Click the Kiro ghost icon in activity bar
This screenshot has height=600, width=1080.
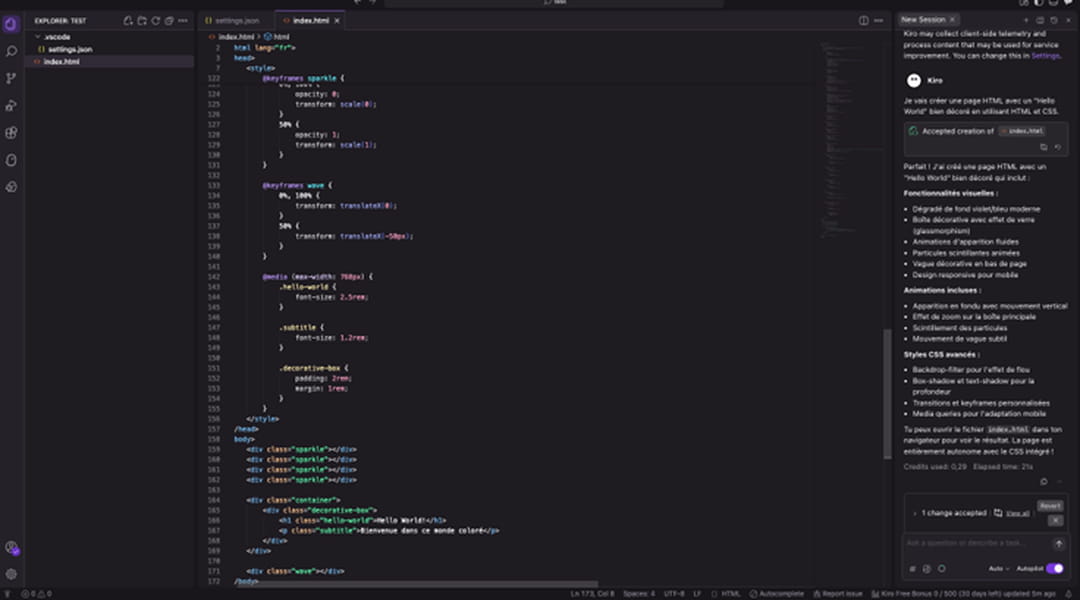[11, 160]
